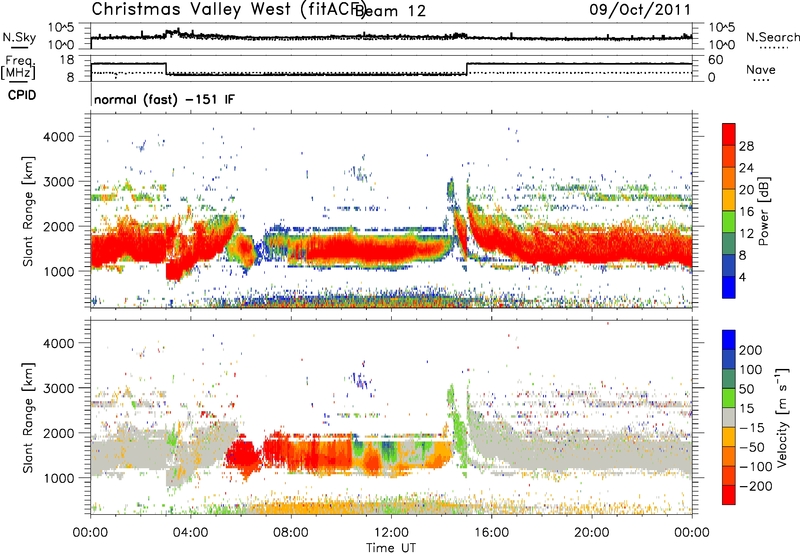Click the 200 value on Velocity colorbar
Viewport: 800px width, 554px height.
[x=751, y=350]
